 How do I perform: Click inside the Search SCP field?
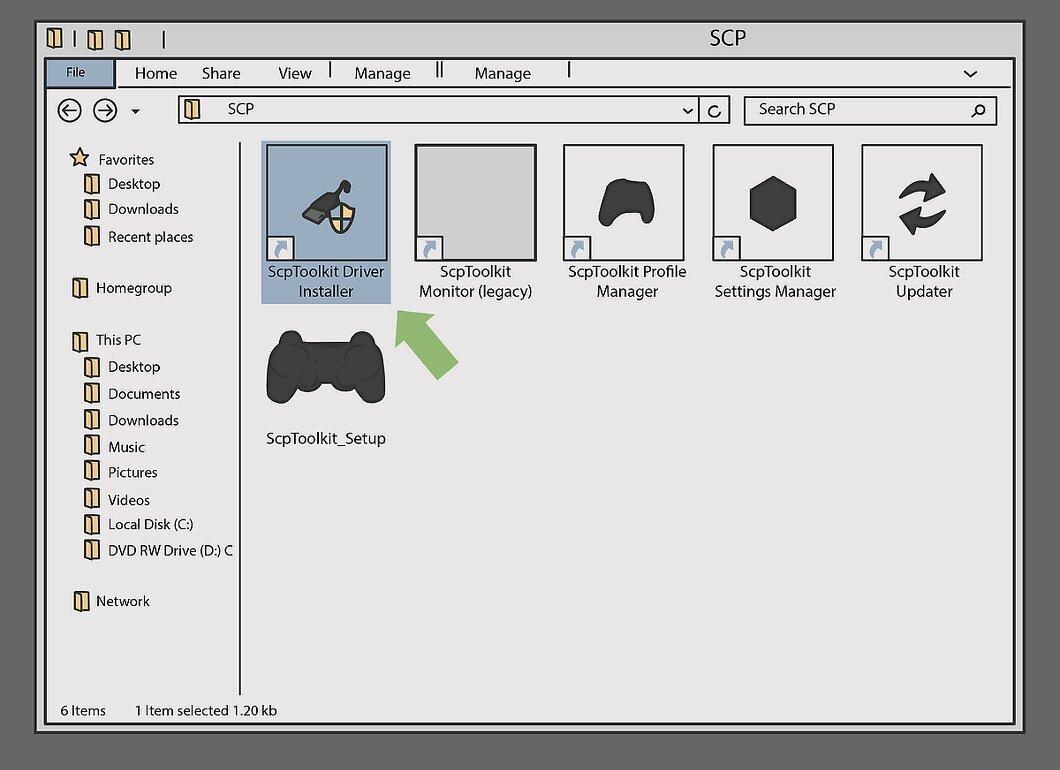[859, 110]
